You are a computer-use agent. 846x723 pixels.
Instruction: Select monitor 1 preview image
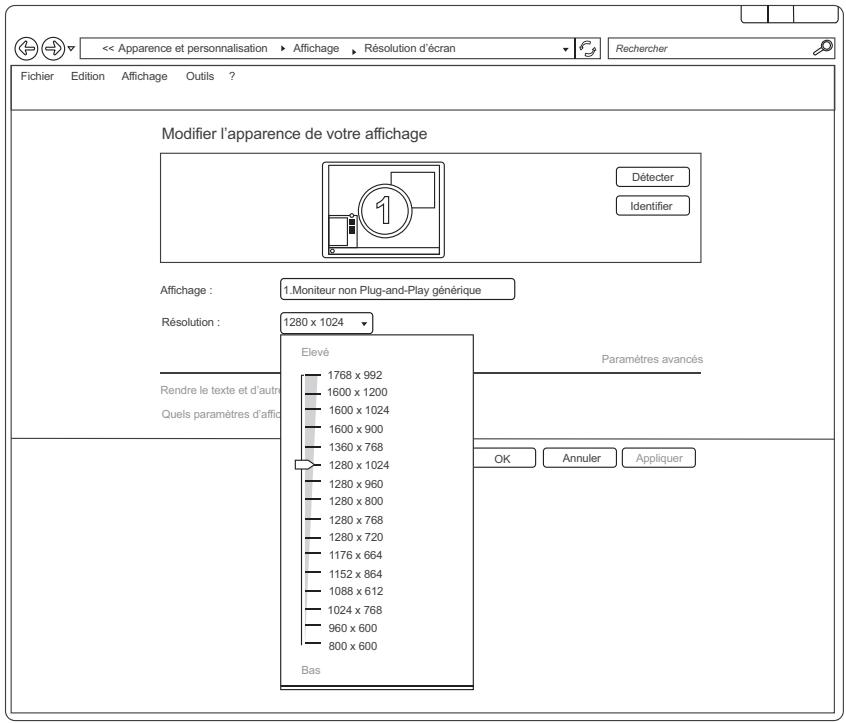click(x=384, y=208)
